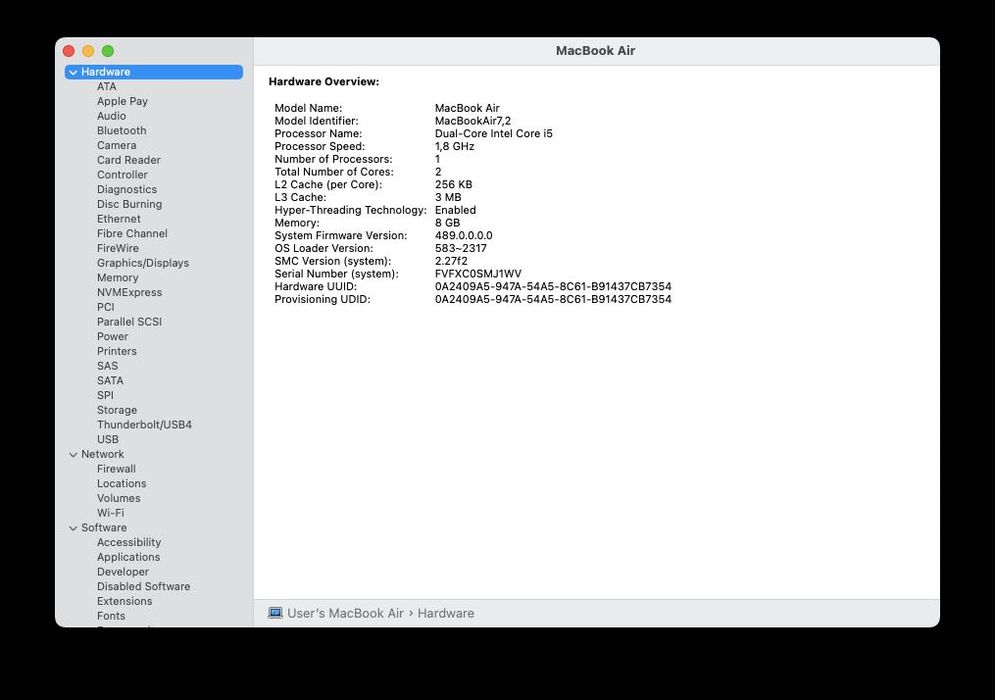Select Audio in the sidebar
995x700 pixels.
[111, 116]
